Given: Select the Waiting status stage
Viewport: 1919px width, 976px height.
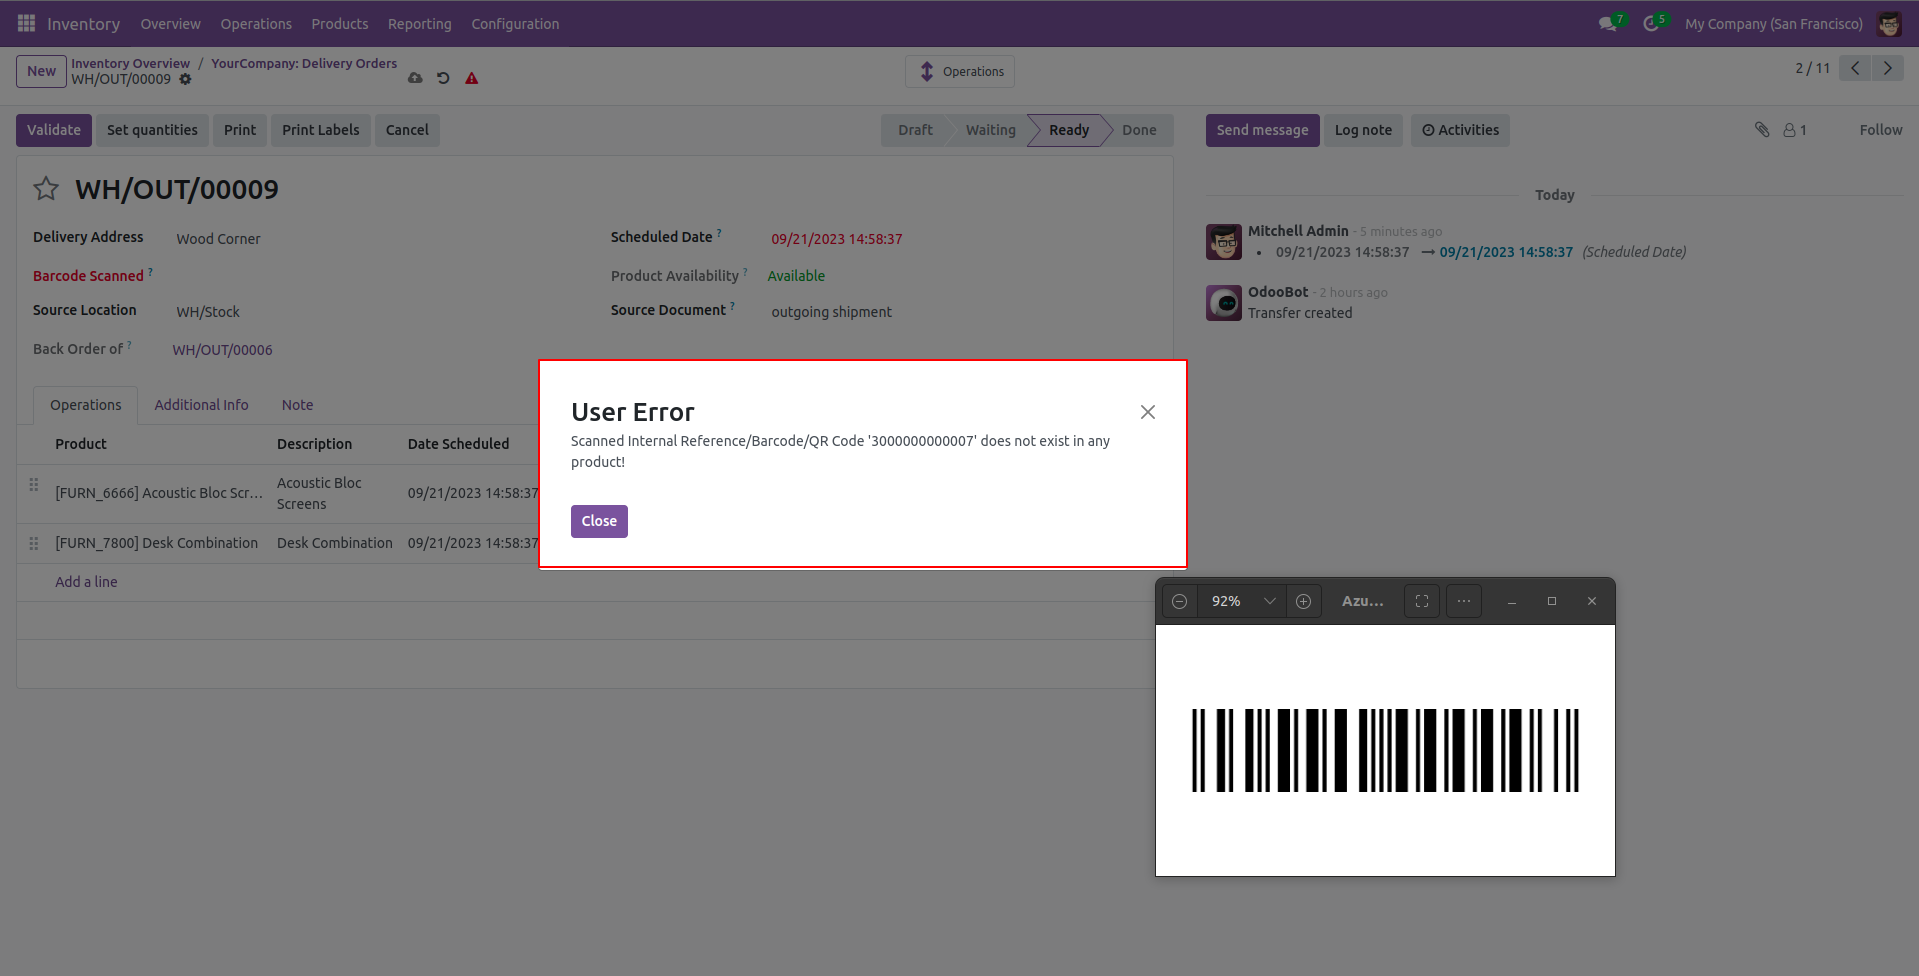Looking at the screenshot, I should tap(990, 130).
